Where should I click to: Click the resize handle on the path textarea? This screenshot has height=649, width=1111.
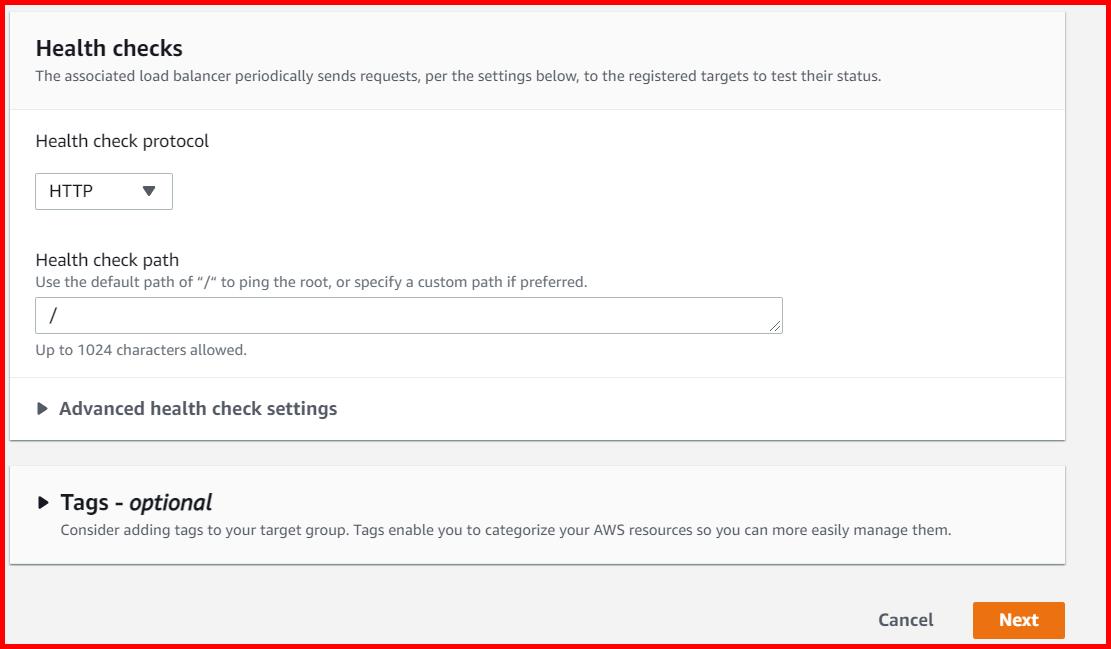tap(777, 325)
